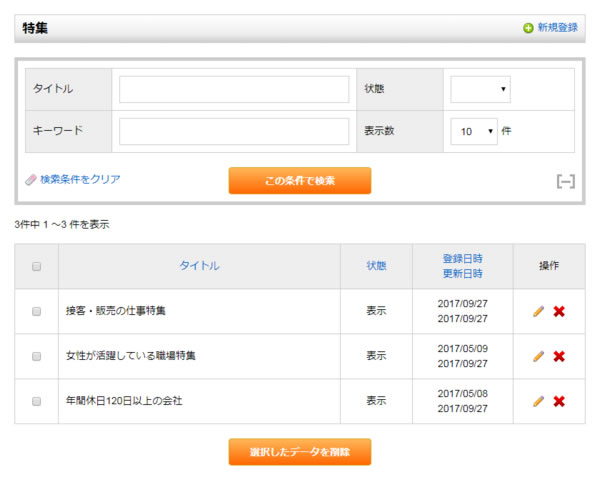Sort by 登録日時 column header link
Viewport: 600px width, 480px height.
click(x=462, y=258)
